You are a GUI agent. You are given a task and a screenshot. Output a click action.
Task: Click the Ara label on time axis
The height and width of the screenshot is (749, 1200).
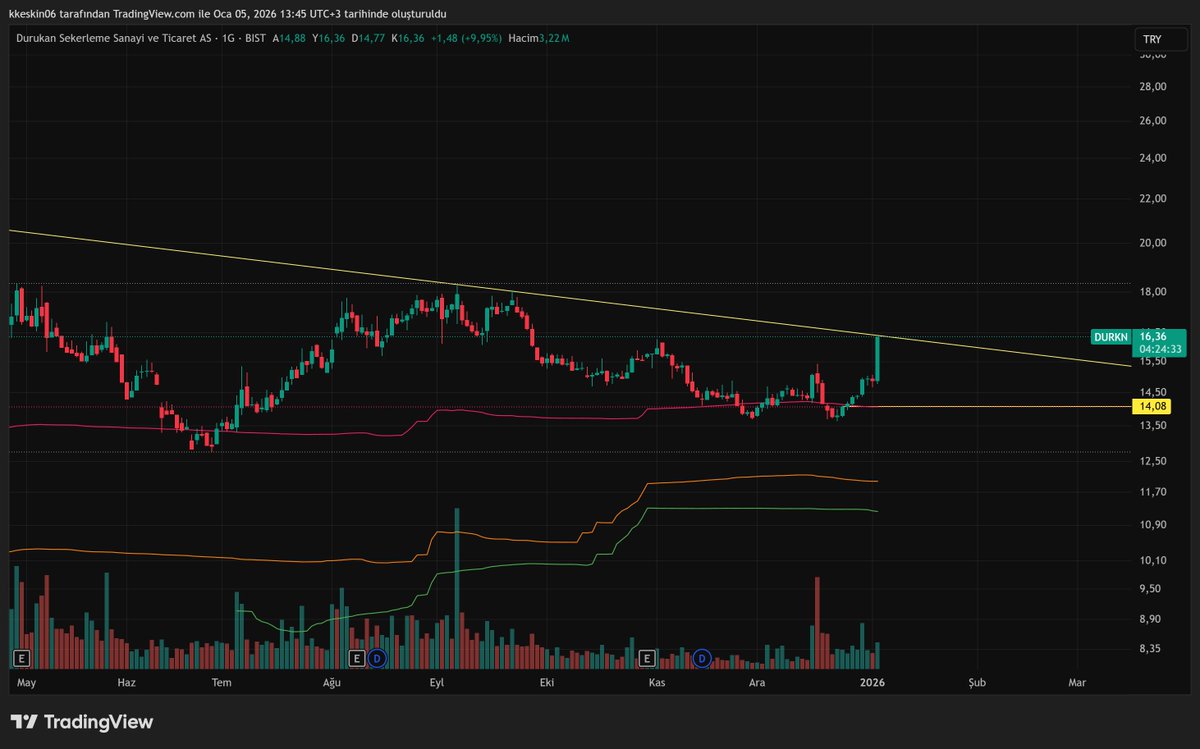coord(757,683)
